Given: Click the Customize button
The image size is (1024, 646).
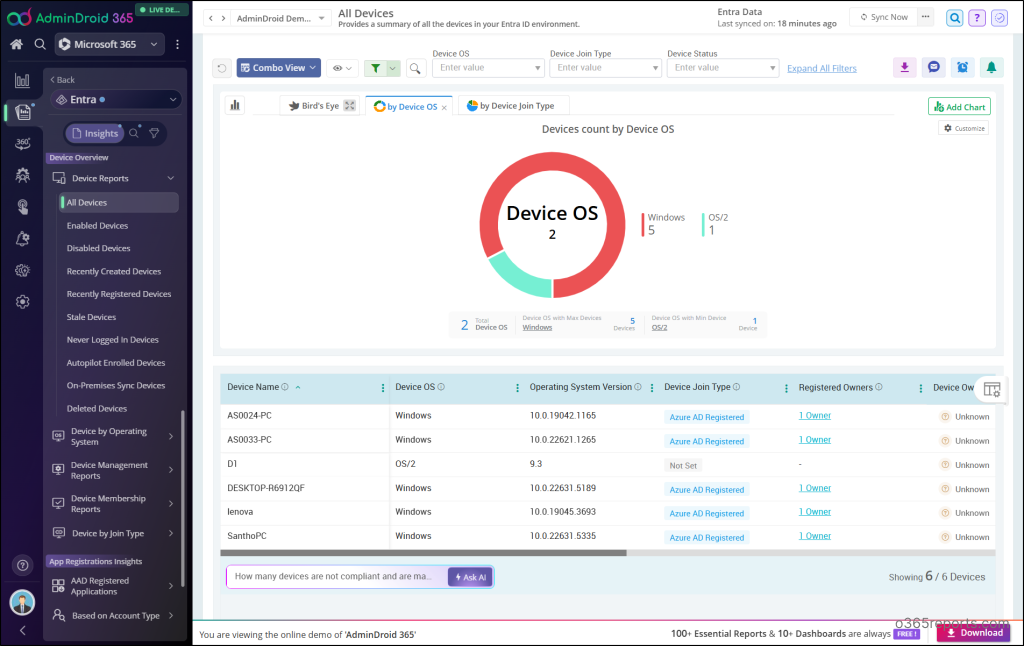Looking at the screenshot, I should (x=964, y=129).
